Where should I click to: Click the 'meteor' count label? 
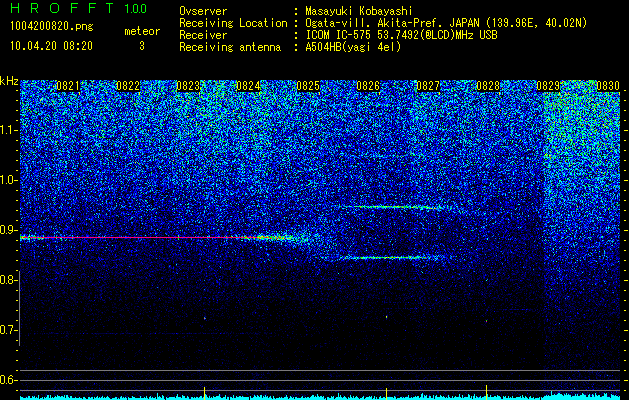pos(142,31)
